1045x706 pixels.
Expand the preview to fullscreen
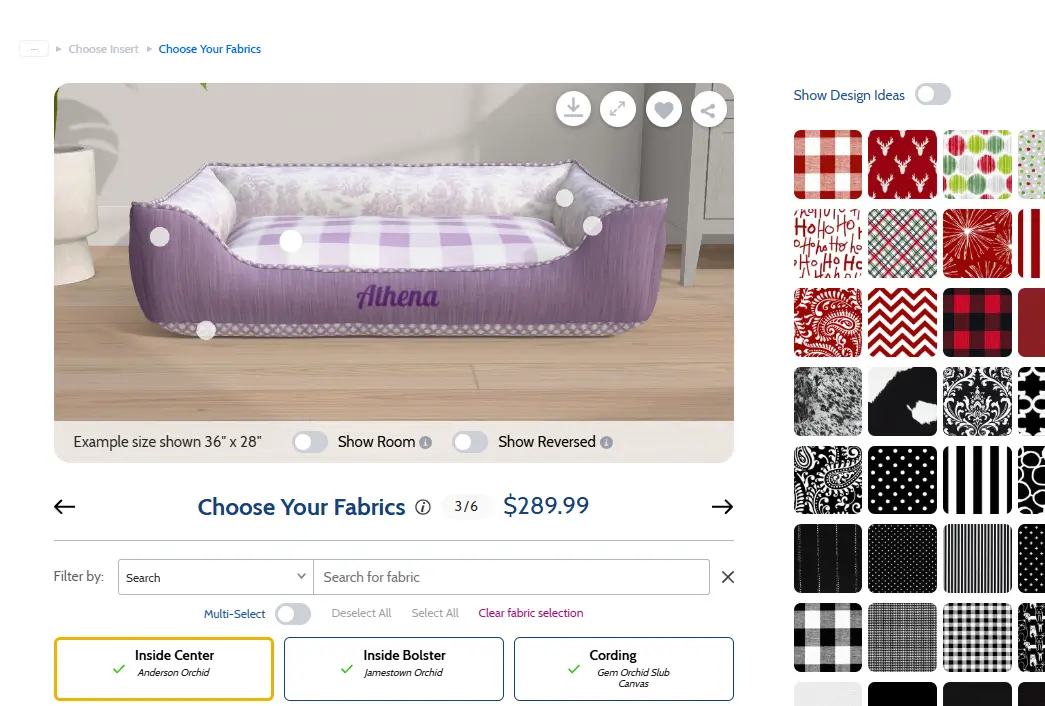[x=618, y=109]
